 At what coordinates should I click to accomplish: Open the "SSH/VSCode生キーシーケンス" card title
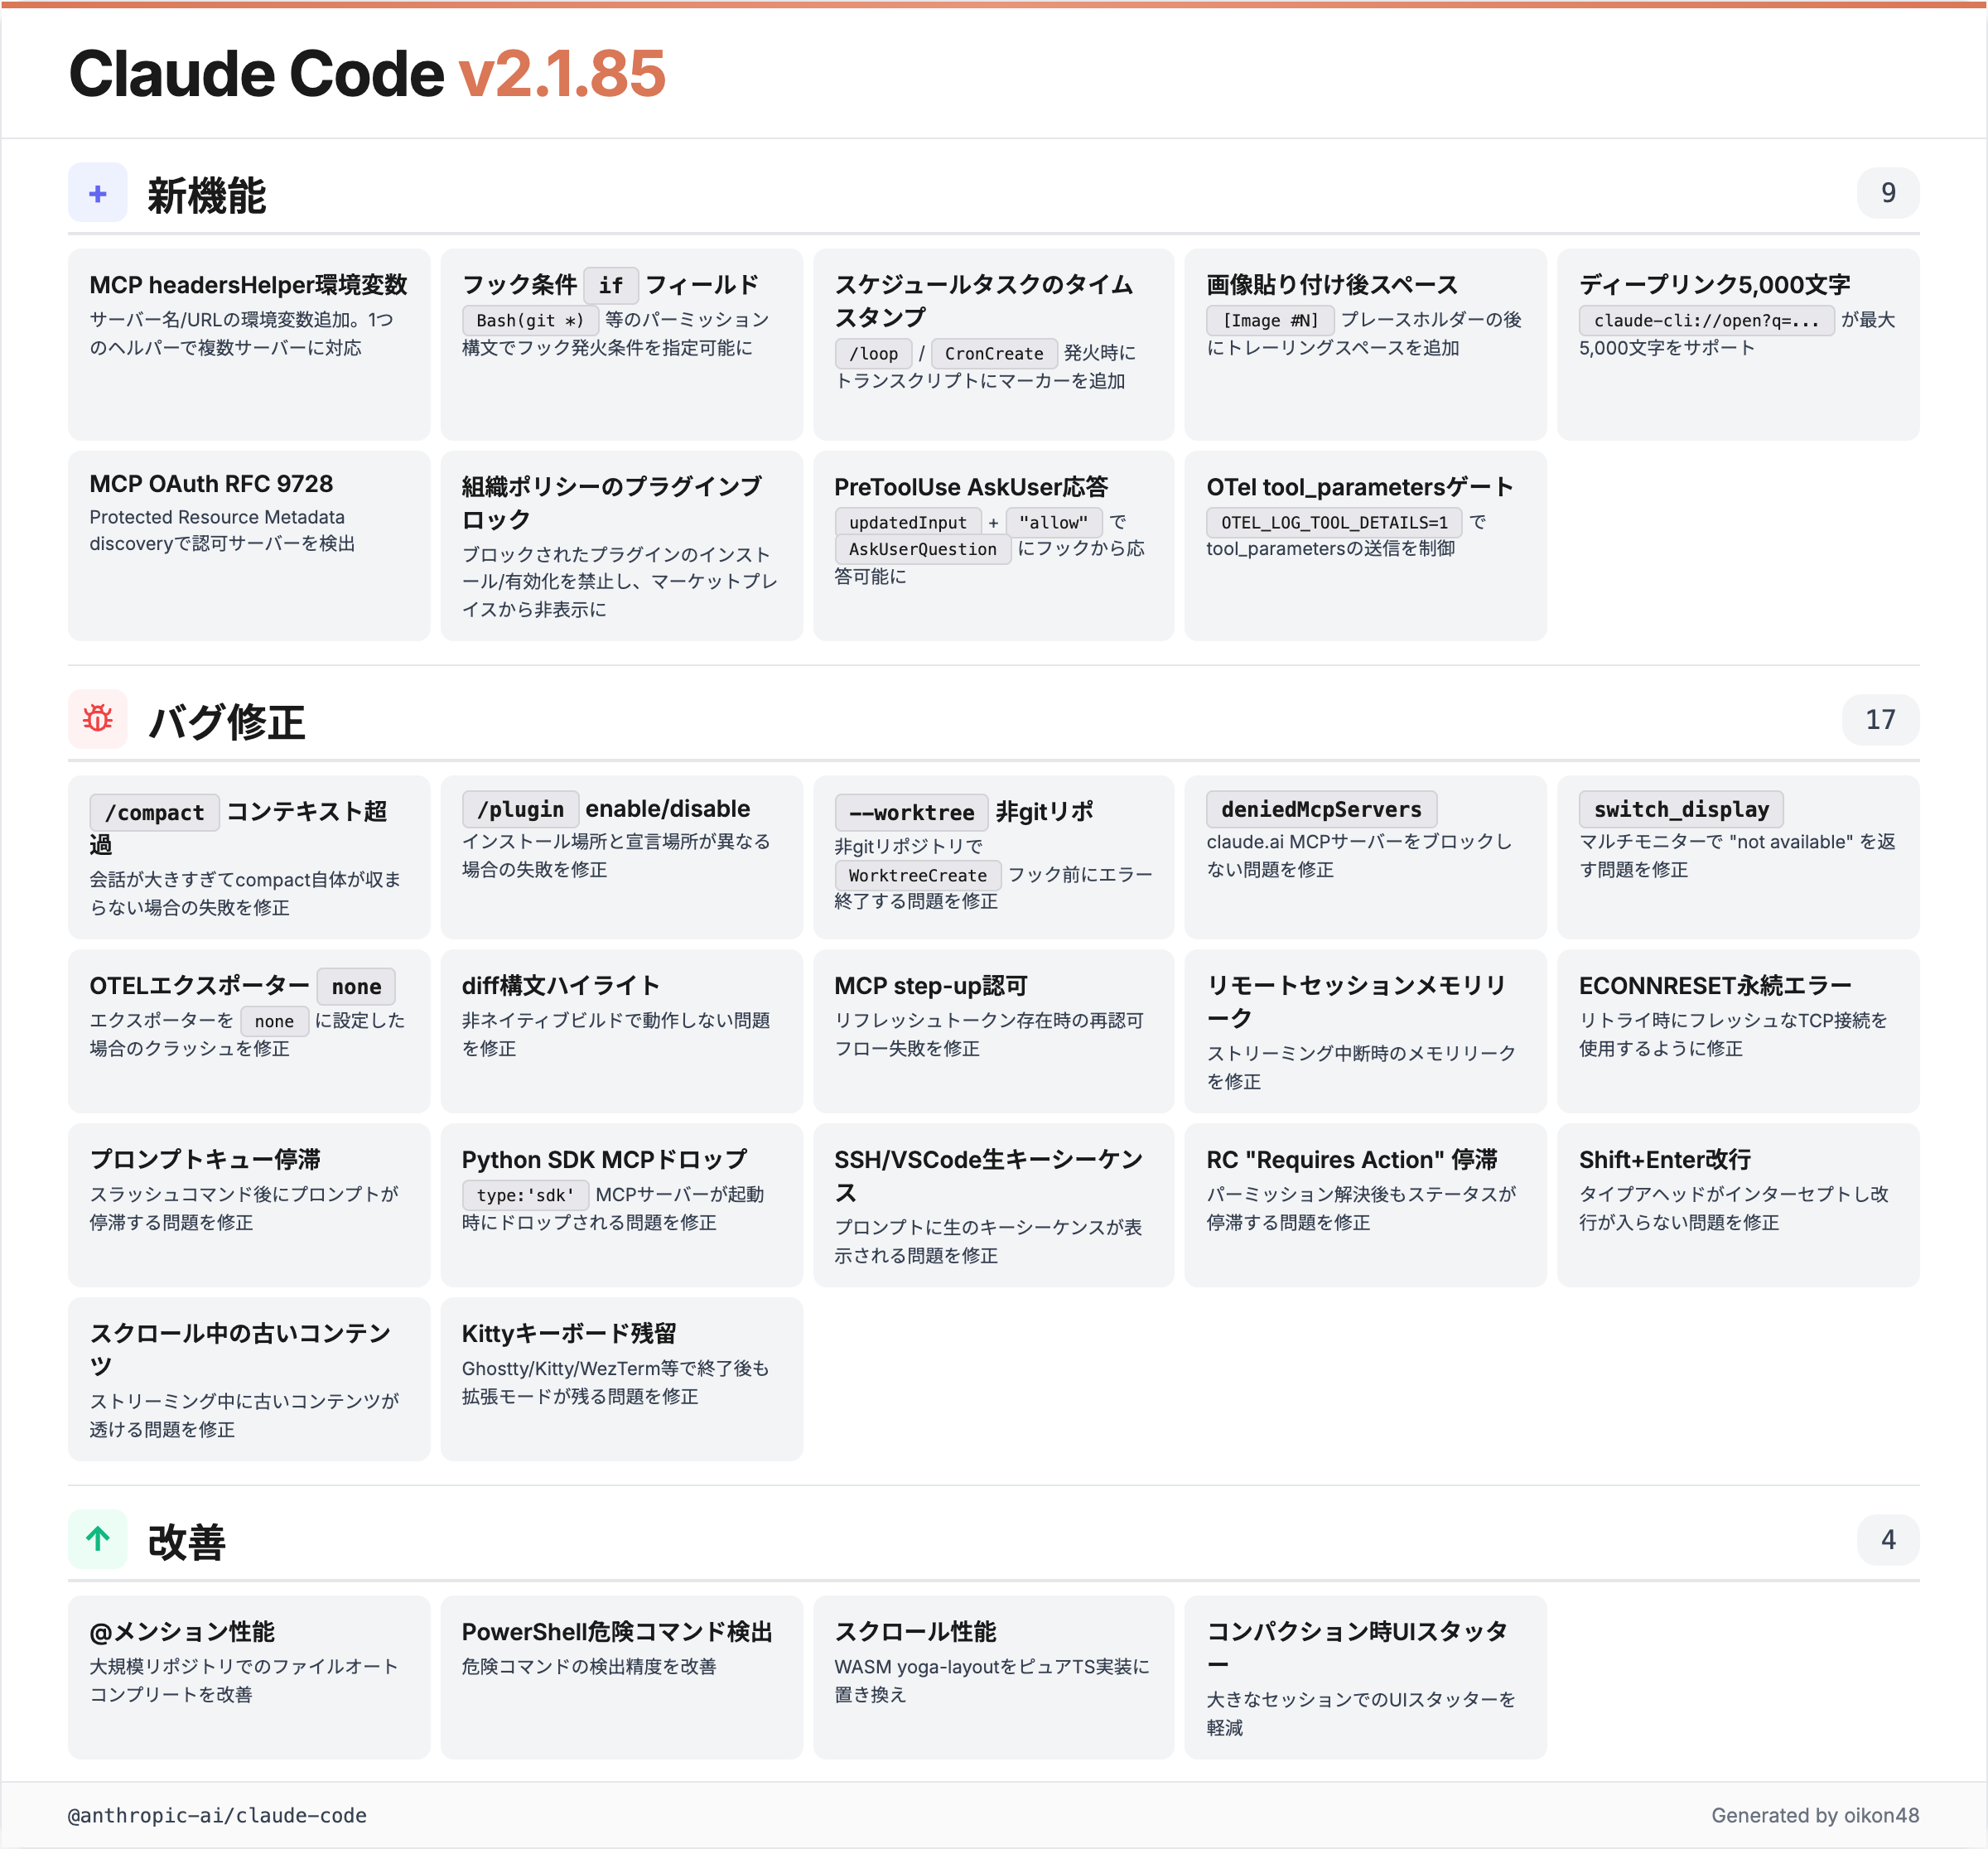tap(988, 1176)
